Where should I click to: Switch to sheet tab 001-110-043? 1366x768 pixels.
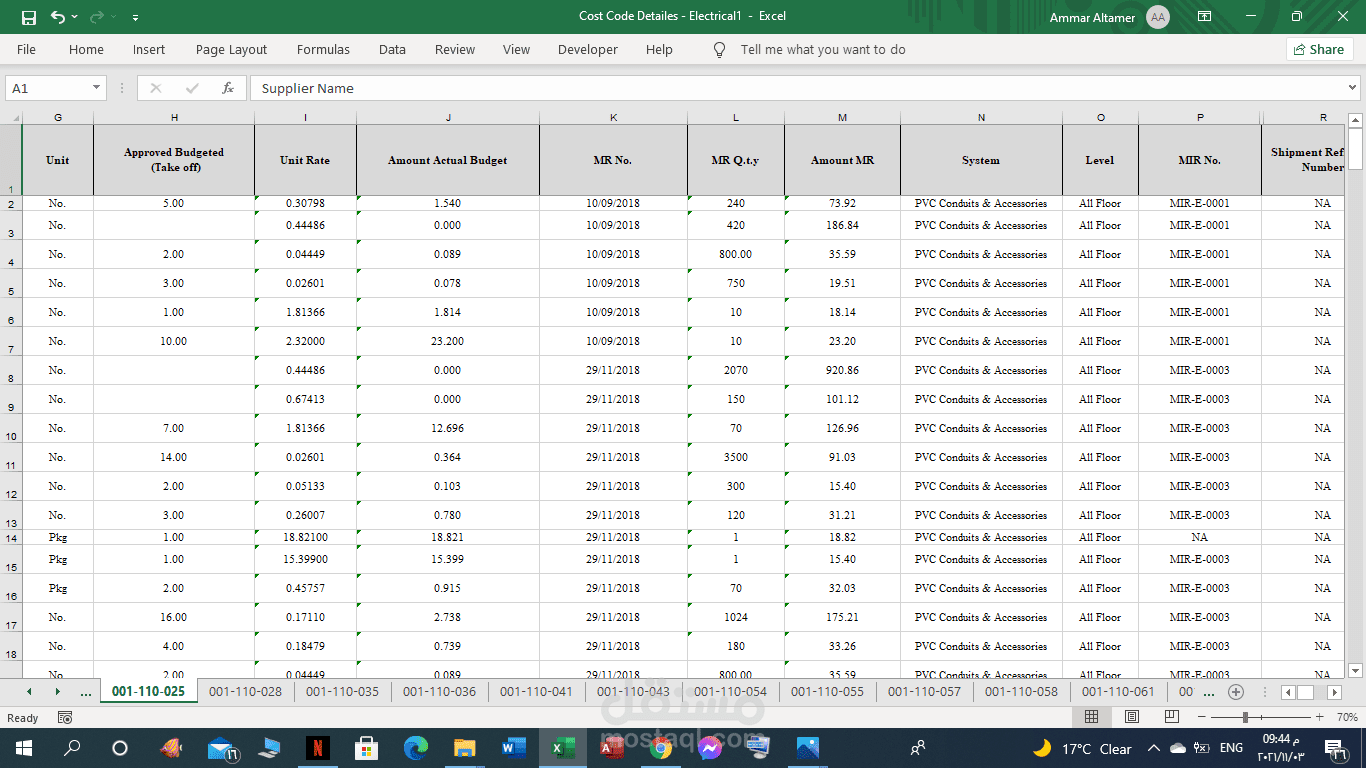coord(633,691)
